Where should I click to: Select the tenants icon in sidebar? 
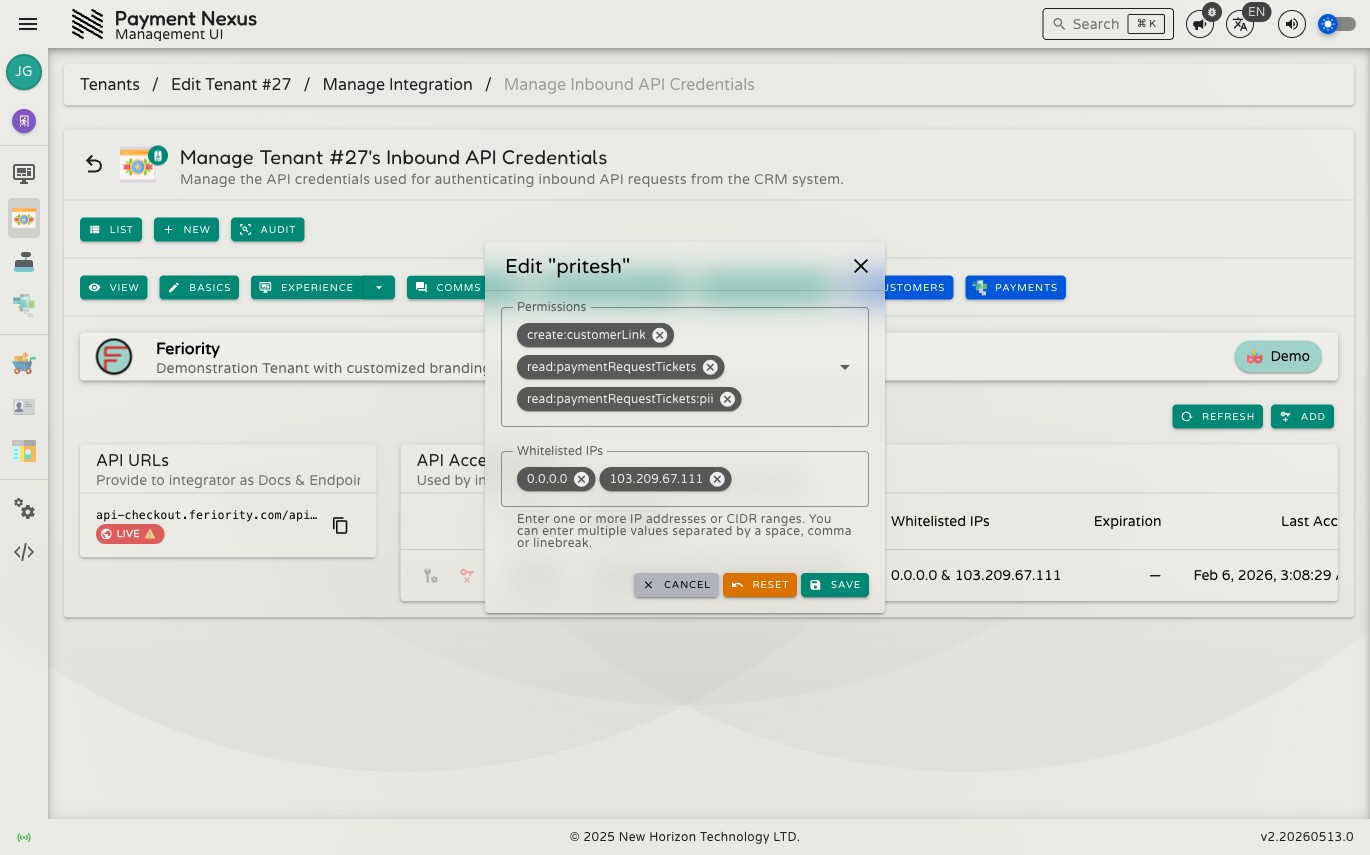[24, 218]
